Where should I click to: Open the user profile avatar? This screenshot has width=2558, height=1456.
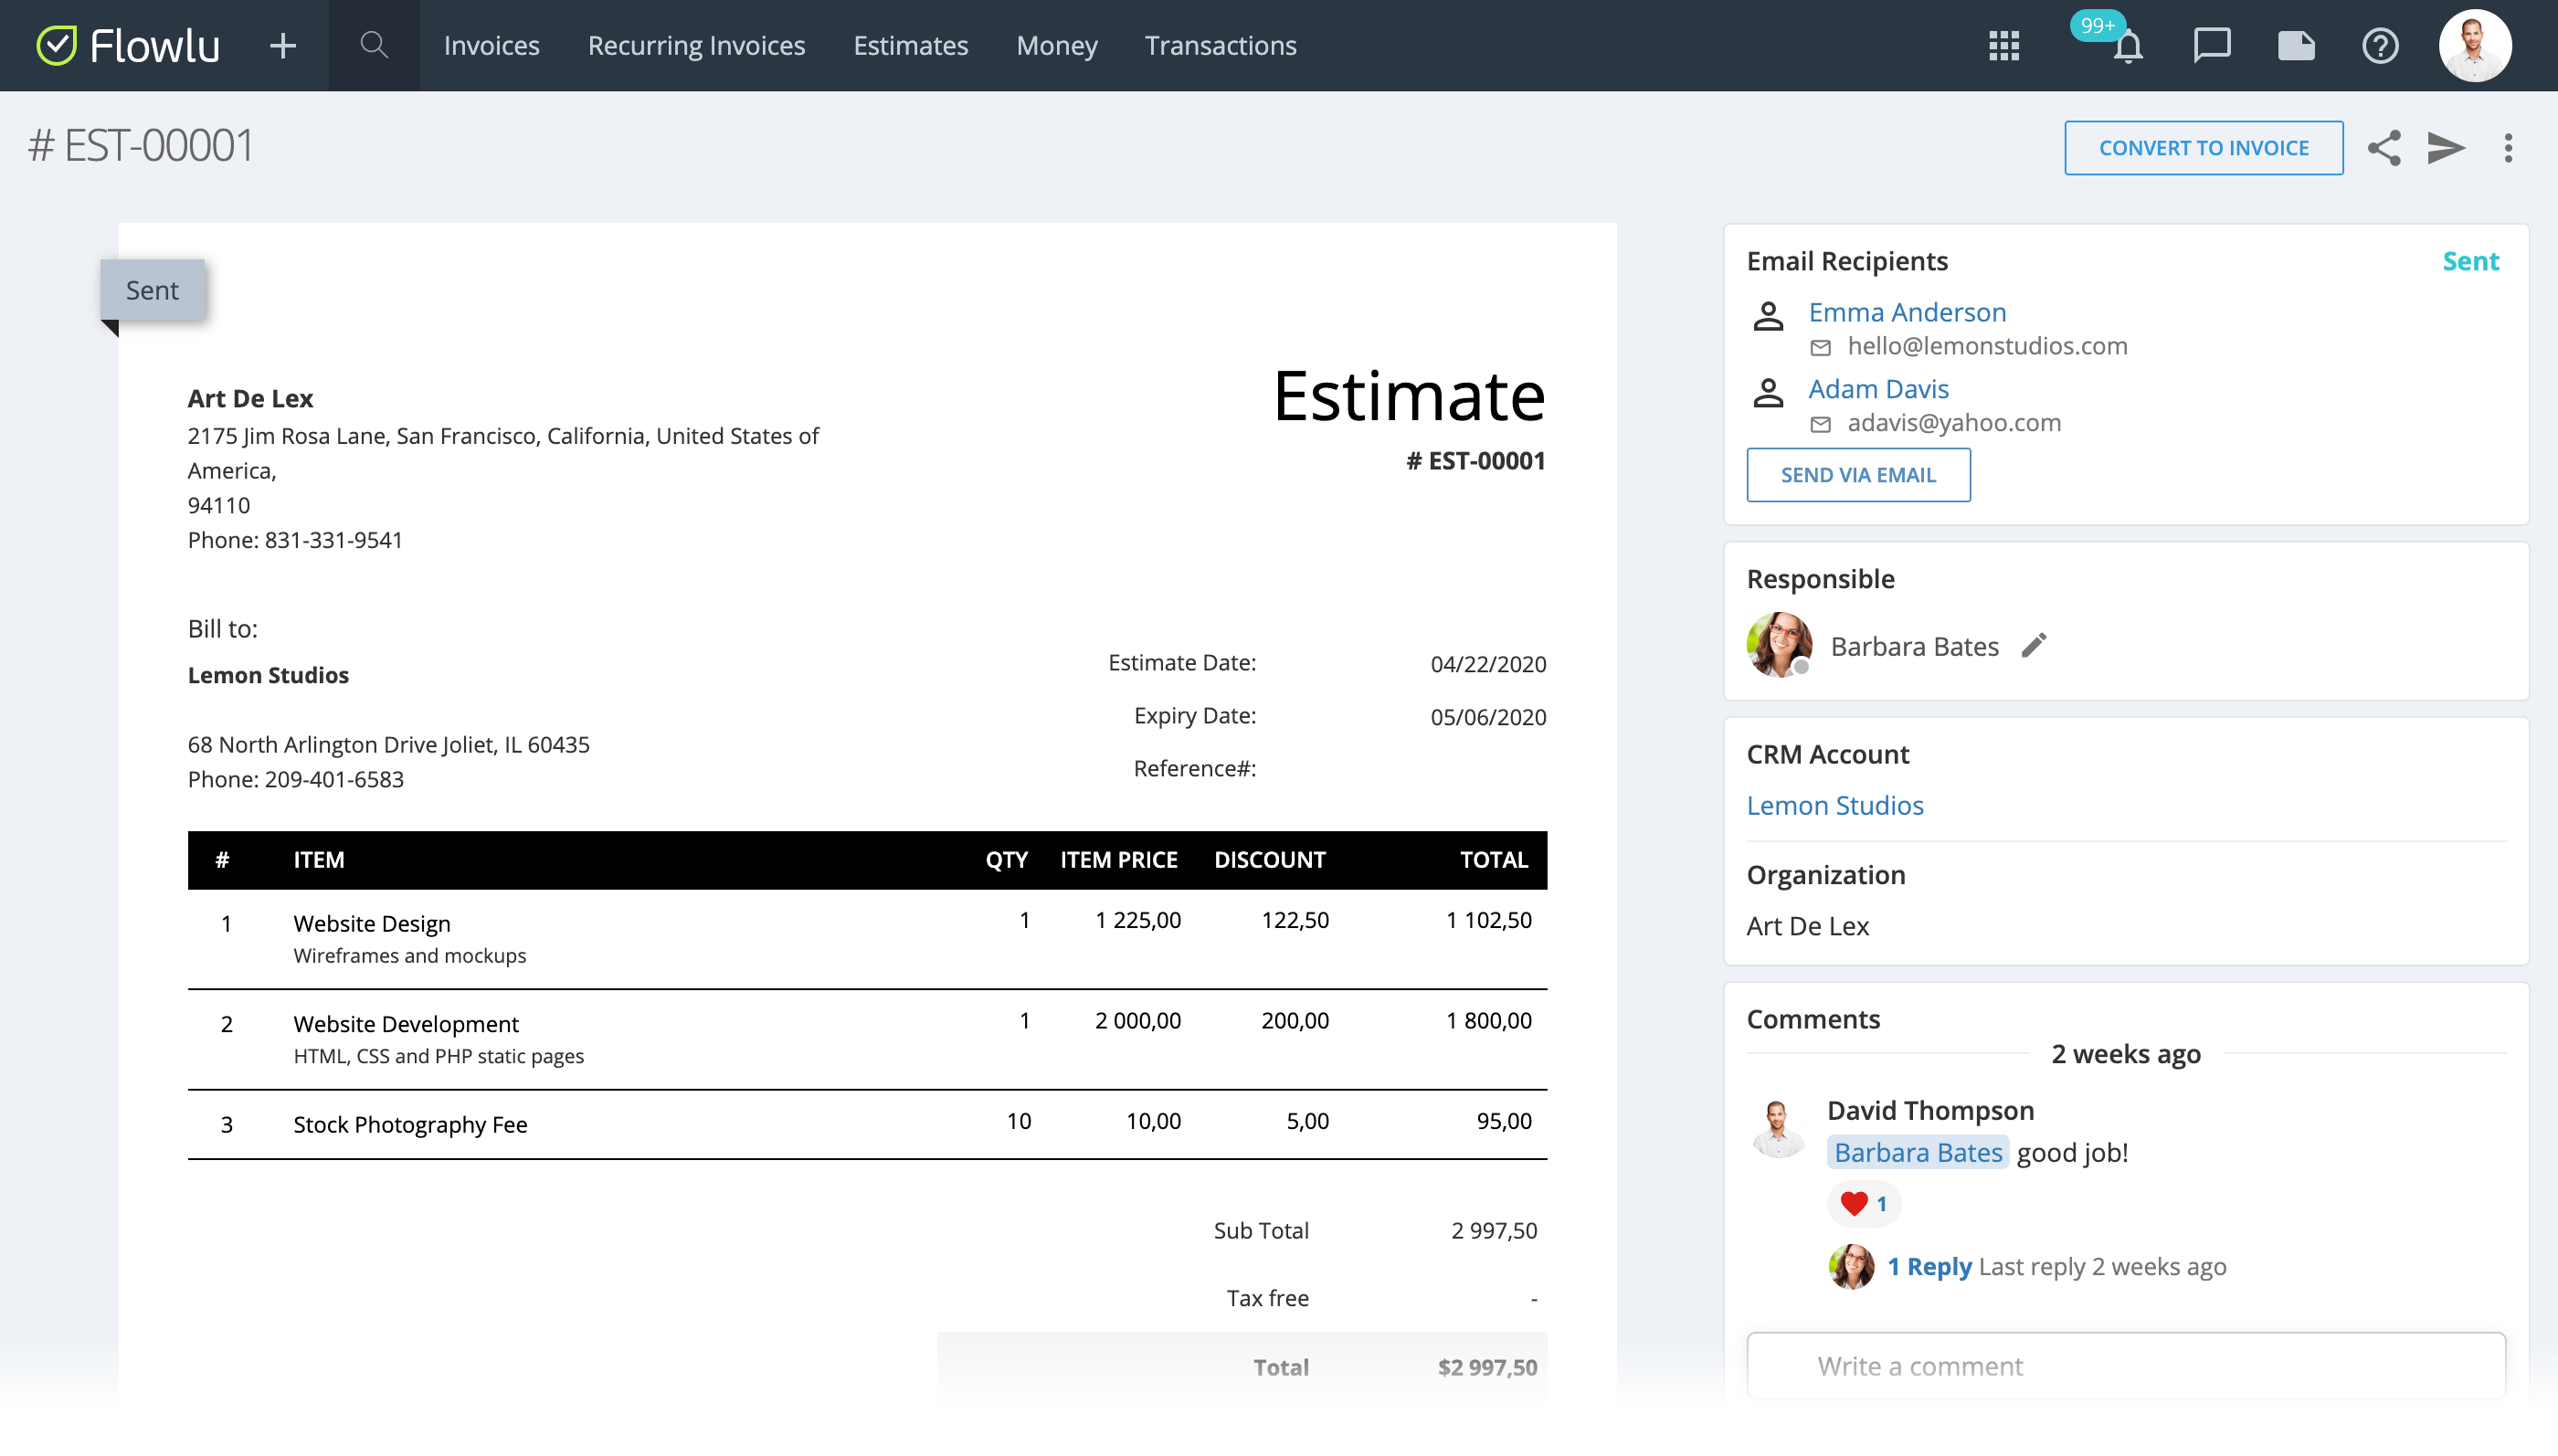tap(2475, 45)
